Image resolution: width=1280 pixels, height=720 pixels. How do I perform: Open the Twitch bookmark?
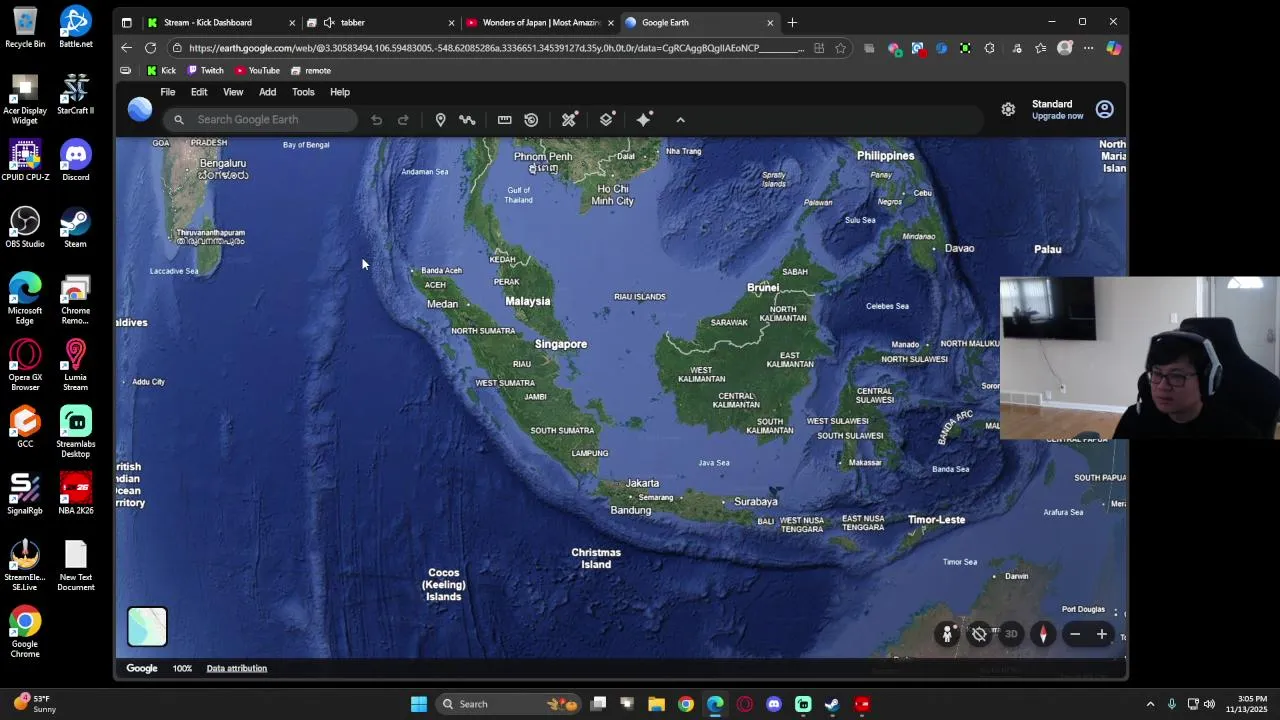coord(205,71)
